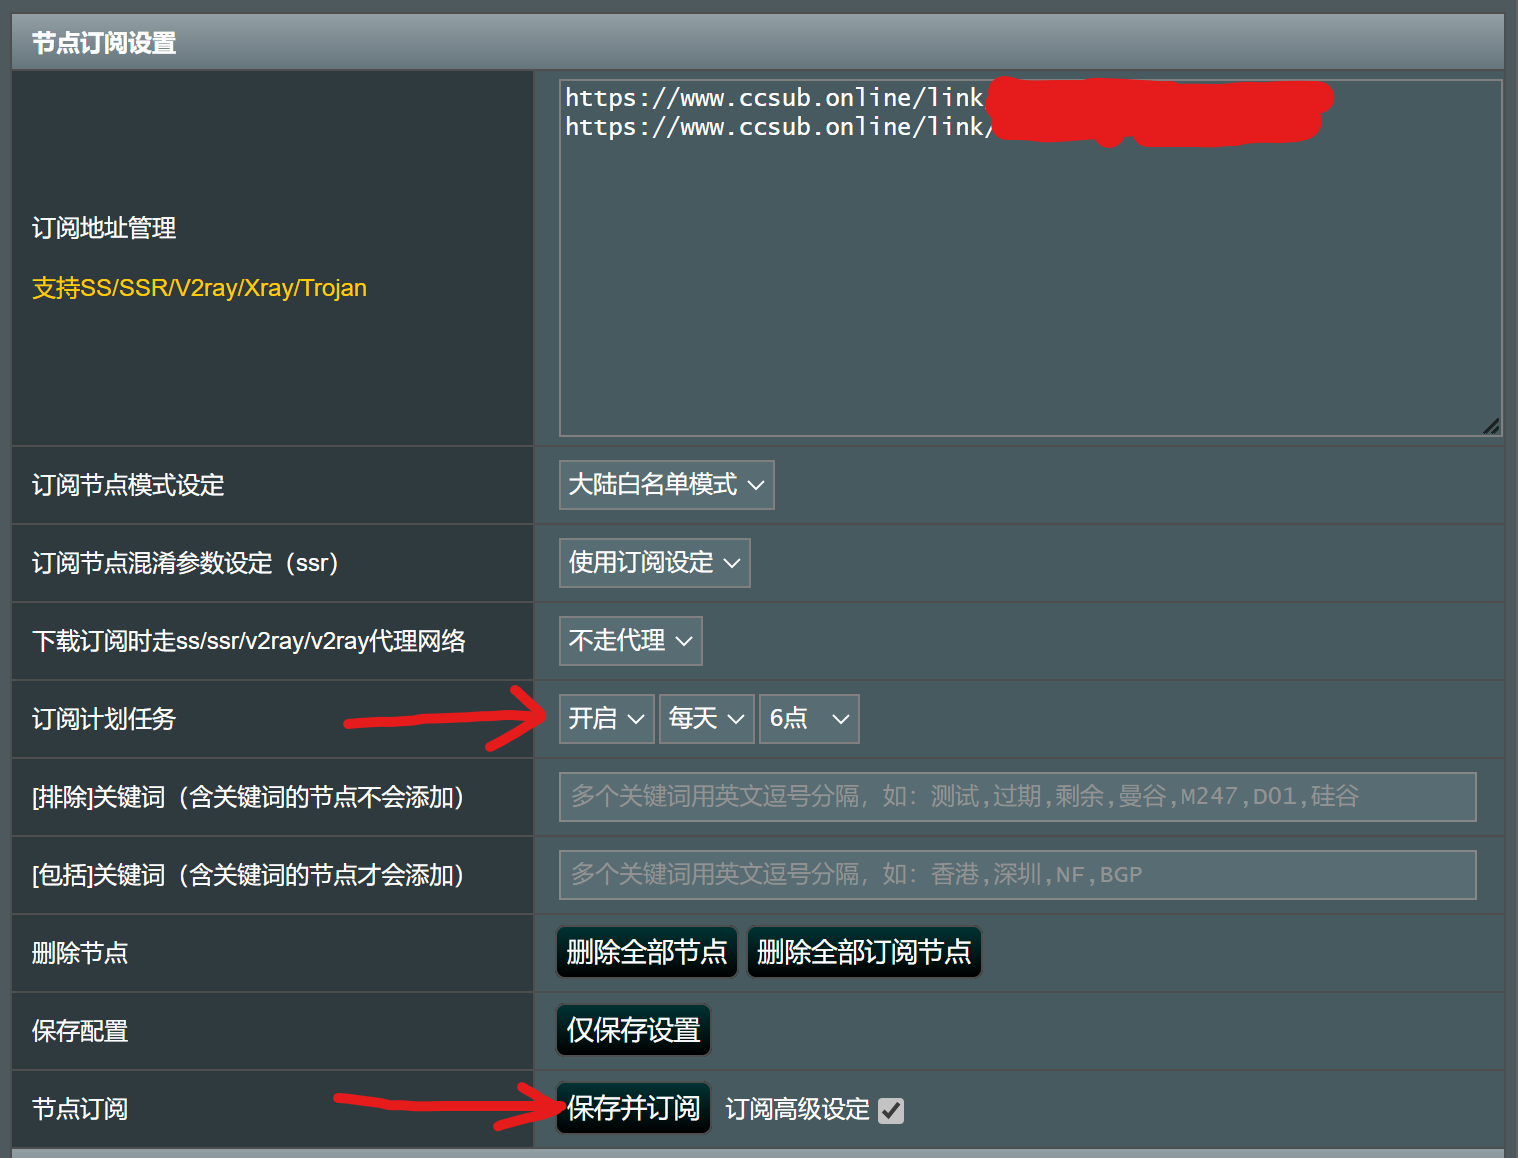Click the 节点订阅设置 section header
The width and height of the screenshot is (1518, 1158).
click(104, 43)
